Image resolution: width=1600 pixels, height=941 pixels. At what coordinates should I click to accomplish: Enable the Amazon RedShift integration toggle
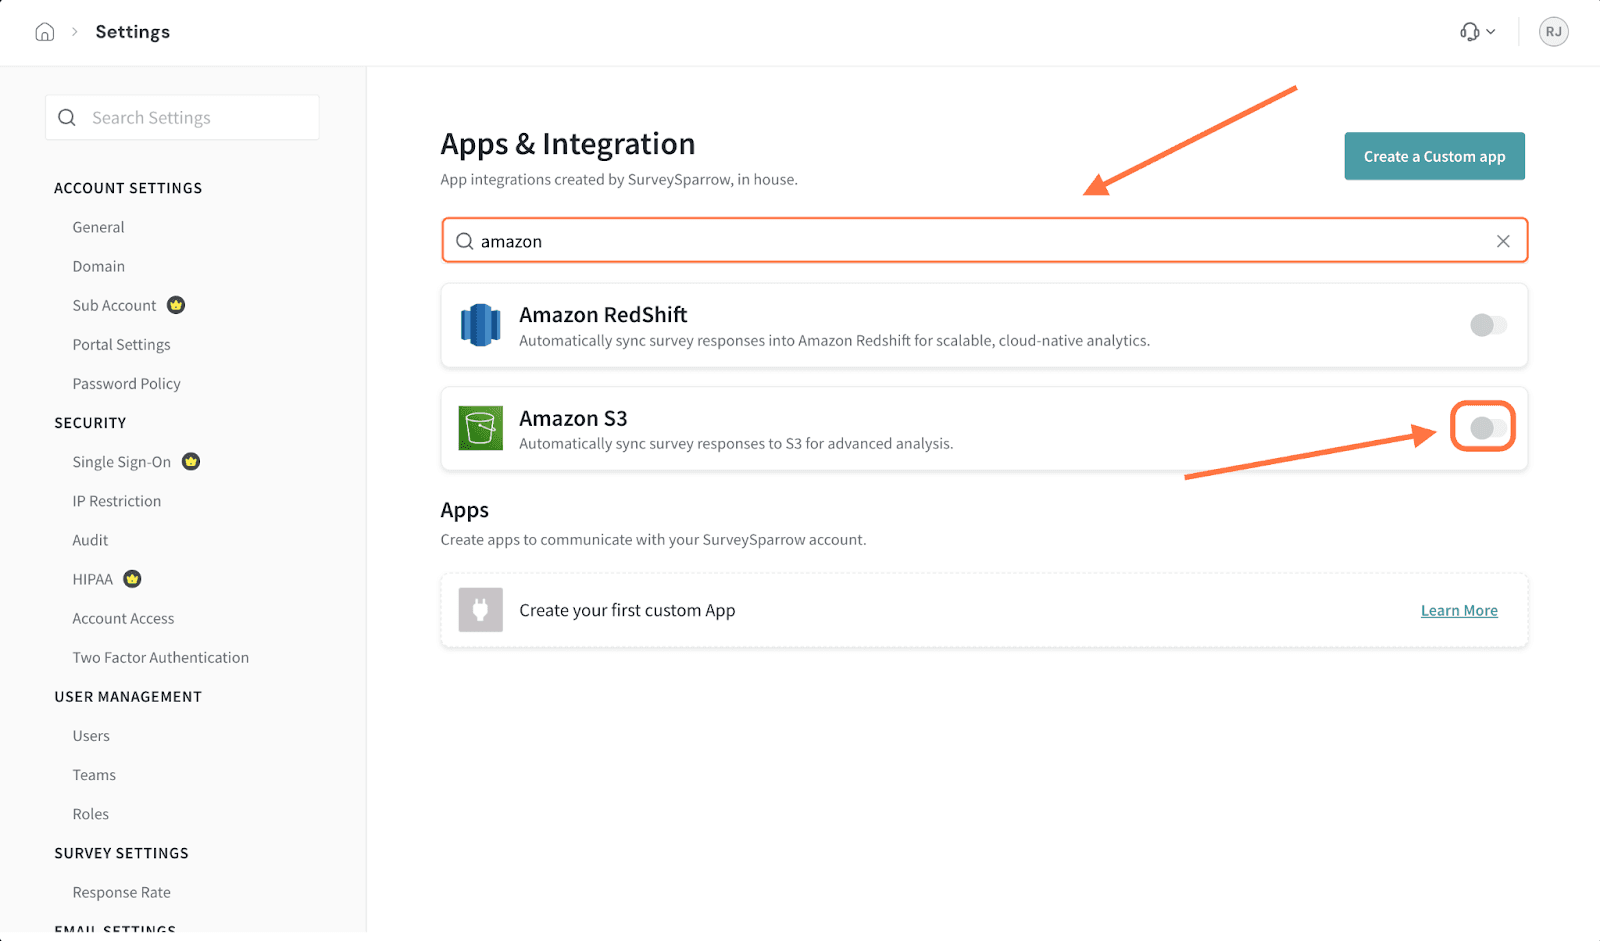pyautogui.click(x=1487, y=325)
